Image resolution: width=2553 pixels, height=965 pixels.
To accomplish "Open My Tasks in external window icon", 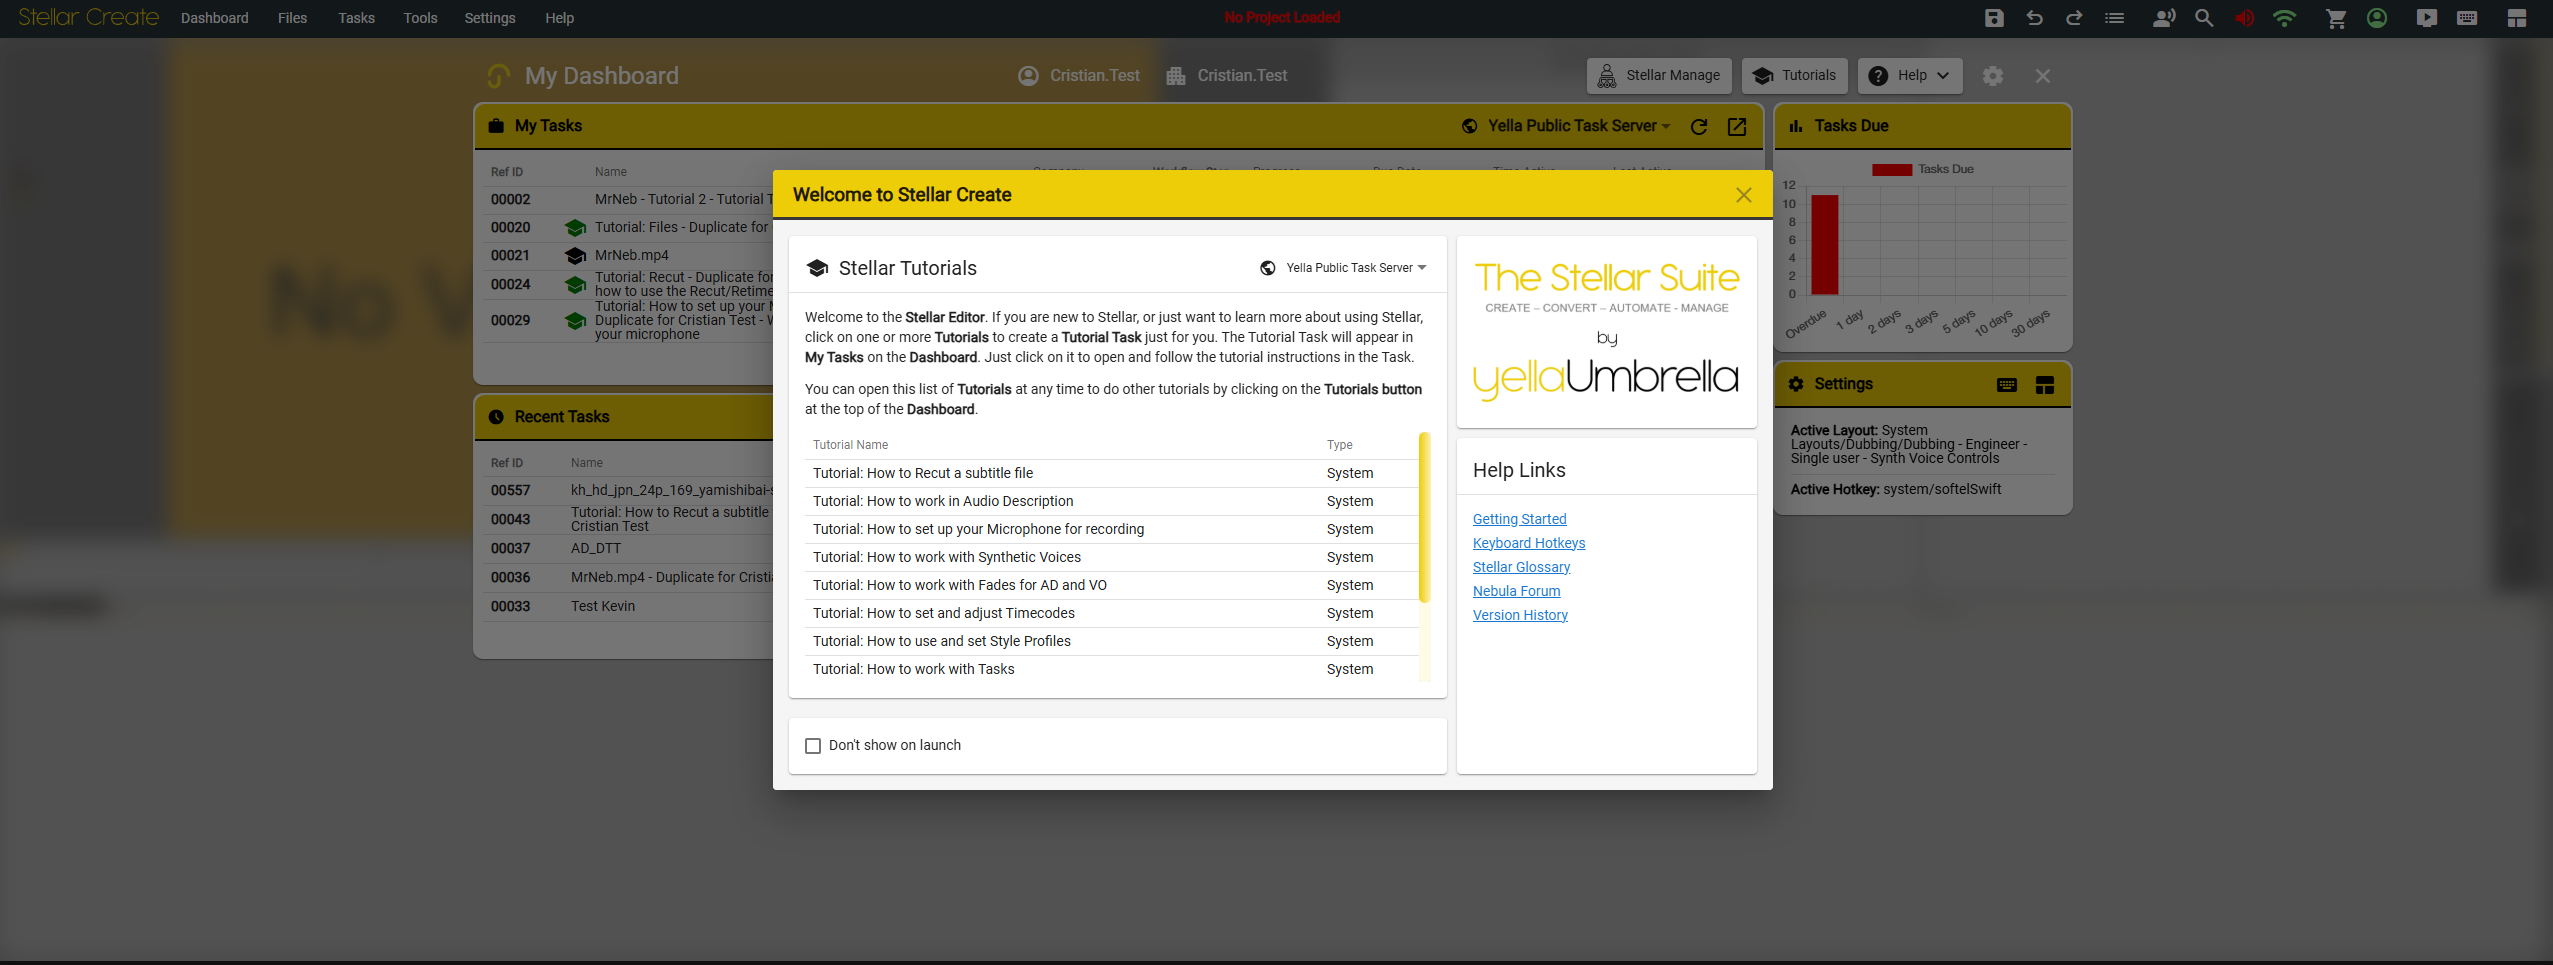I will (x=1737, y=126).
